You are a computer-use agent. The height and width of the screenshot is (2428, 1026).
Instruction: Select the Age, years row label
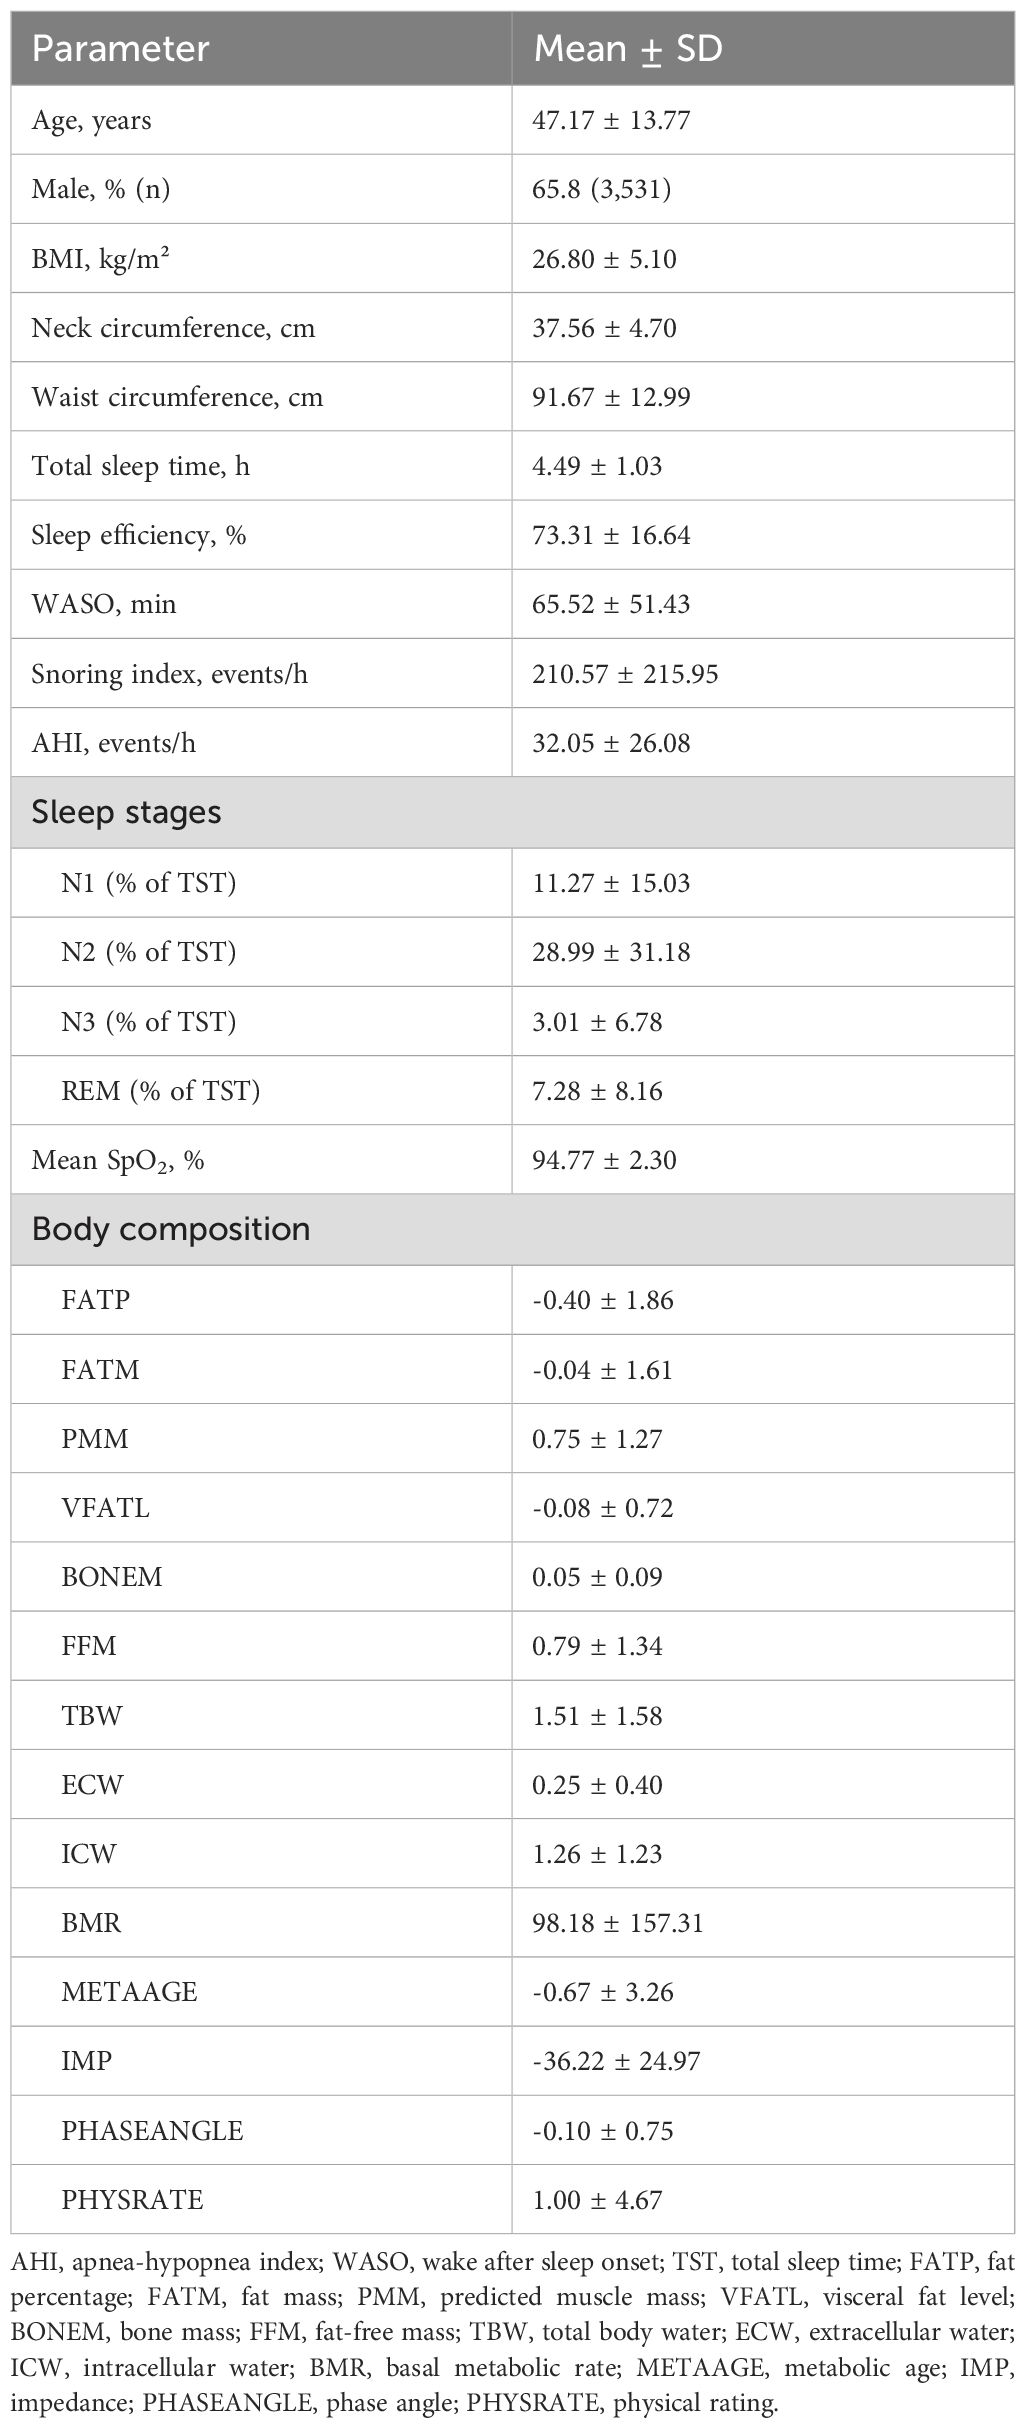tap(92, 121)
